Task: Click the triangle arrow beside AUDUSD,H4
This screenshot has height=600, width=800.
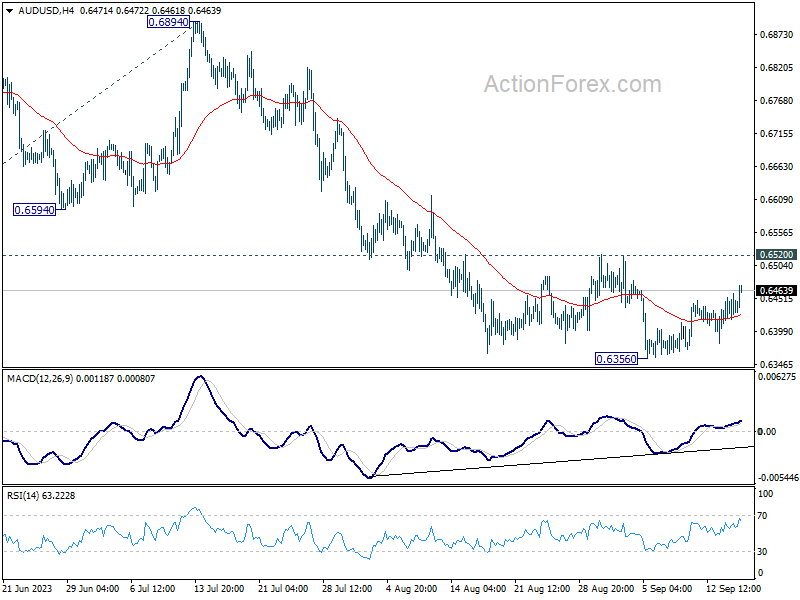Action: (9, 11)
